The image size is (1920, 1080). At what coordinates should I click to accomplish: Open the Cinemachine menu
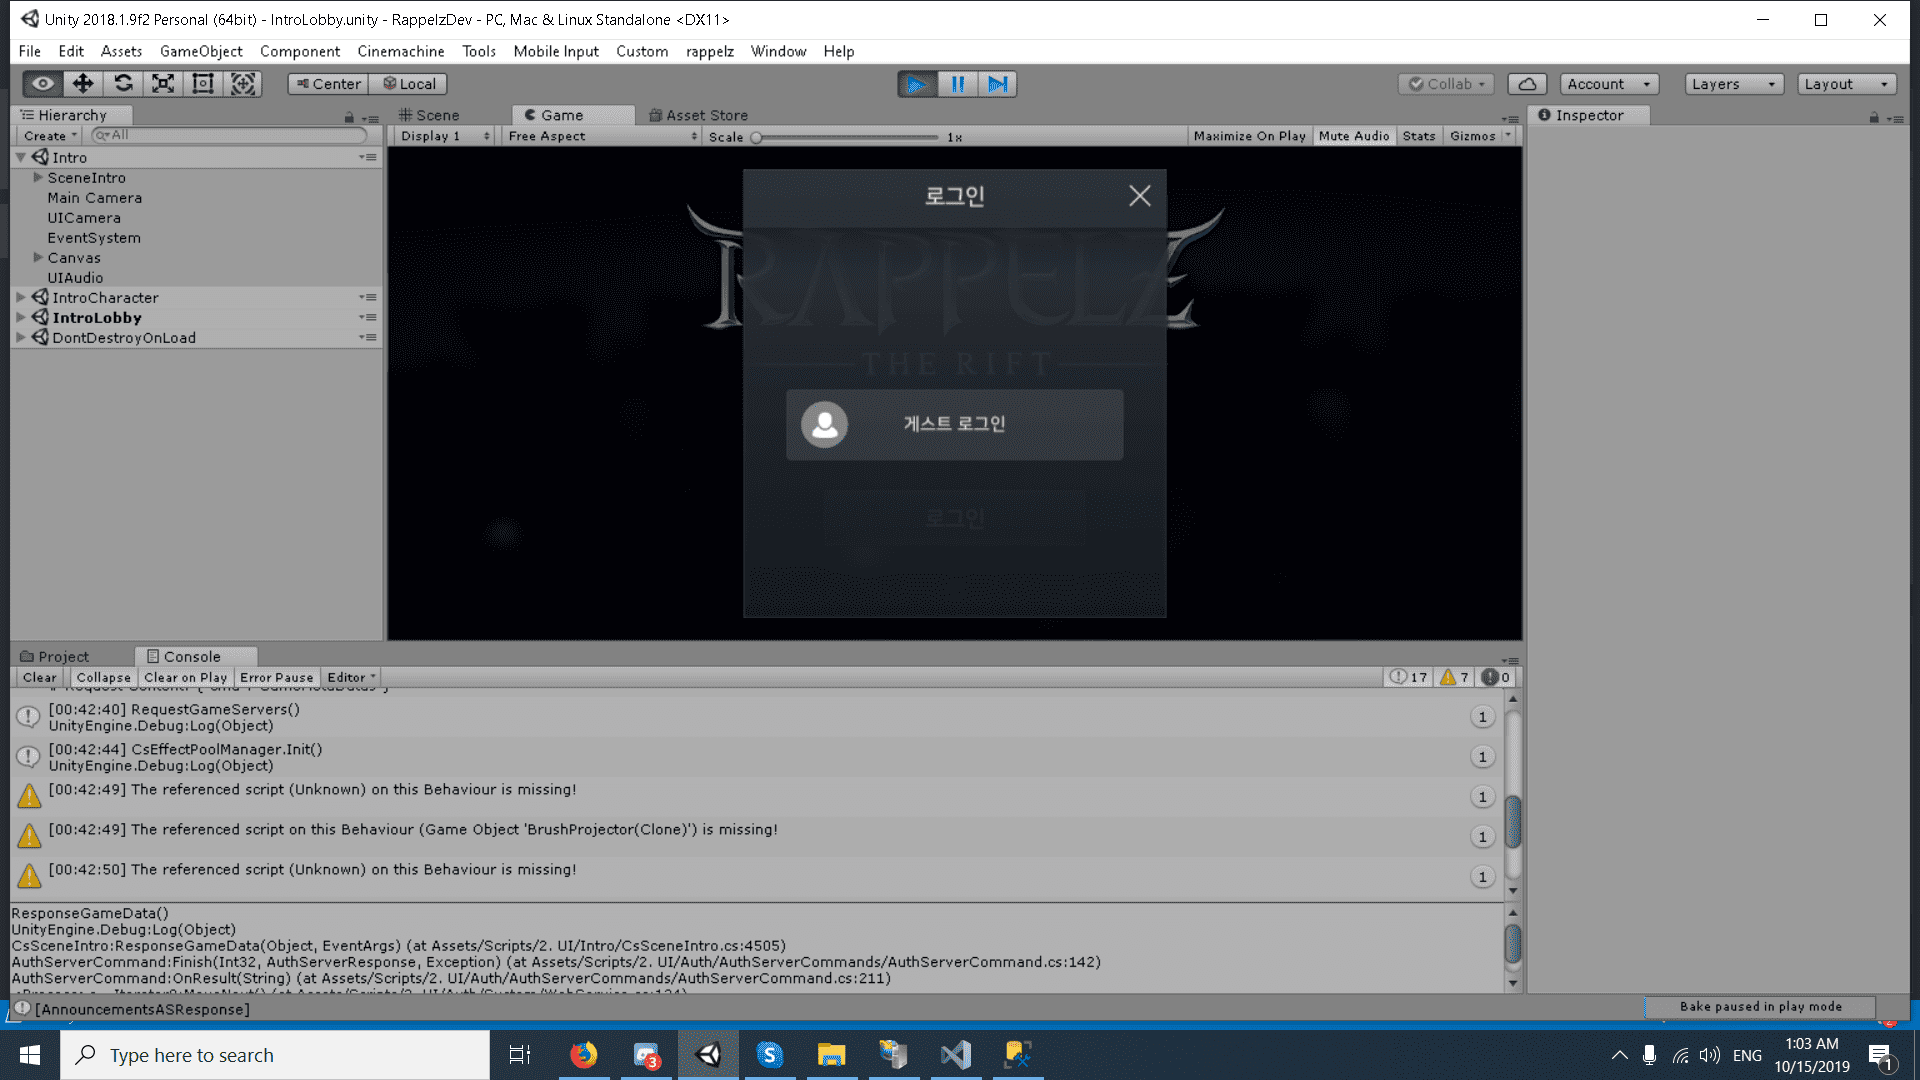400,51
